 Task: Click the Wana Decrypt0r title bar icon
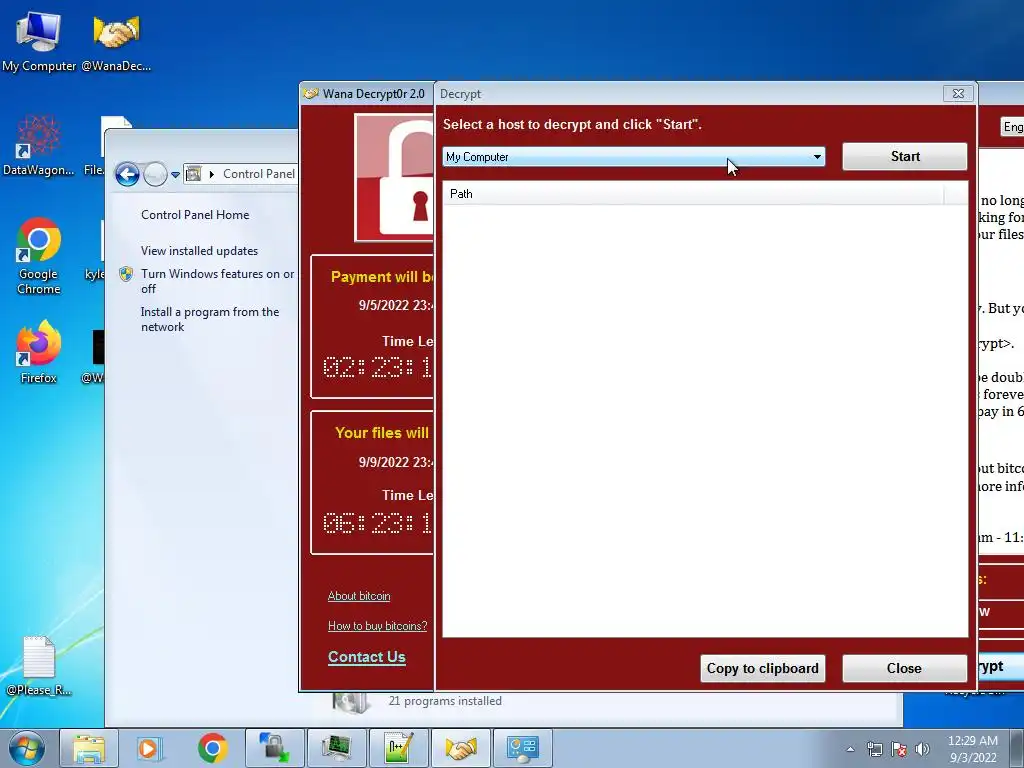(x=311, y=93)
